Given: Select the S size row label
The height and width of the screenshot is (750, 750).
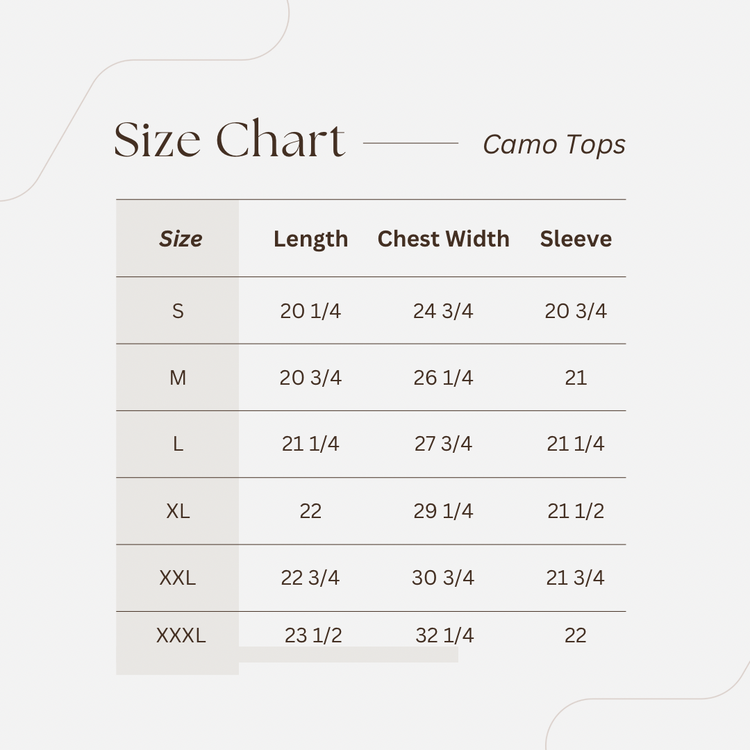Looking at the screenshot, I should [178, 311].
